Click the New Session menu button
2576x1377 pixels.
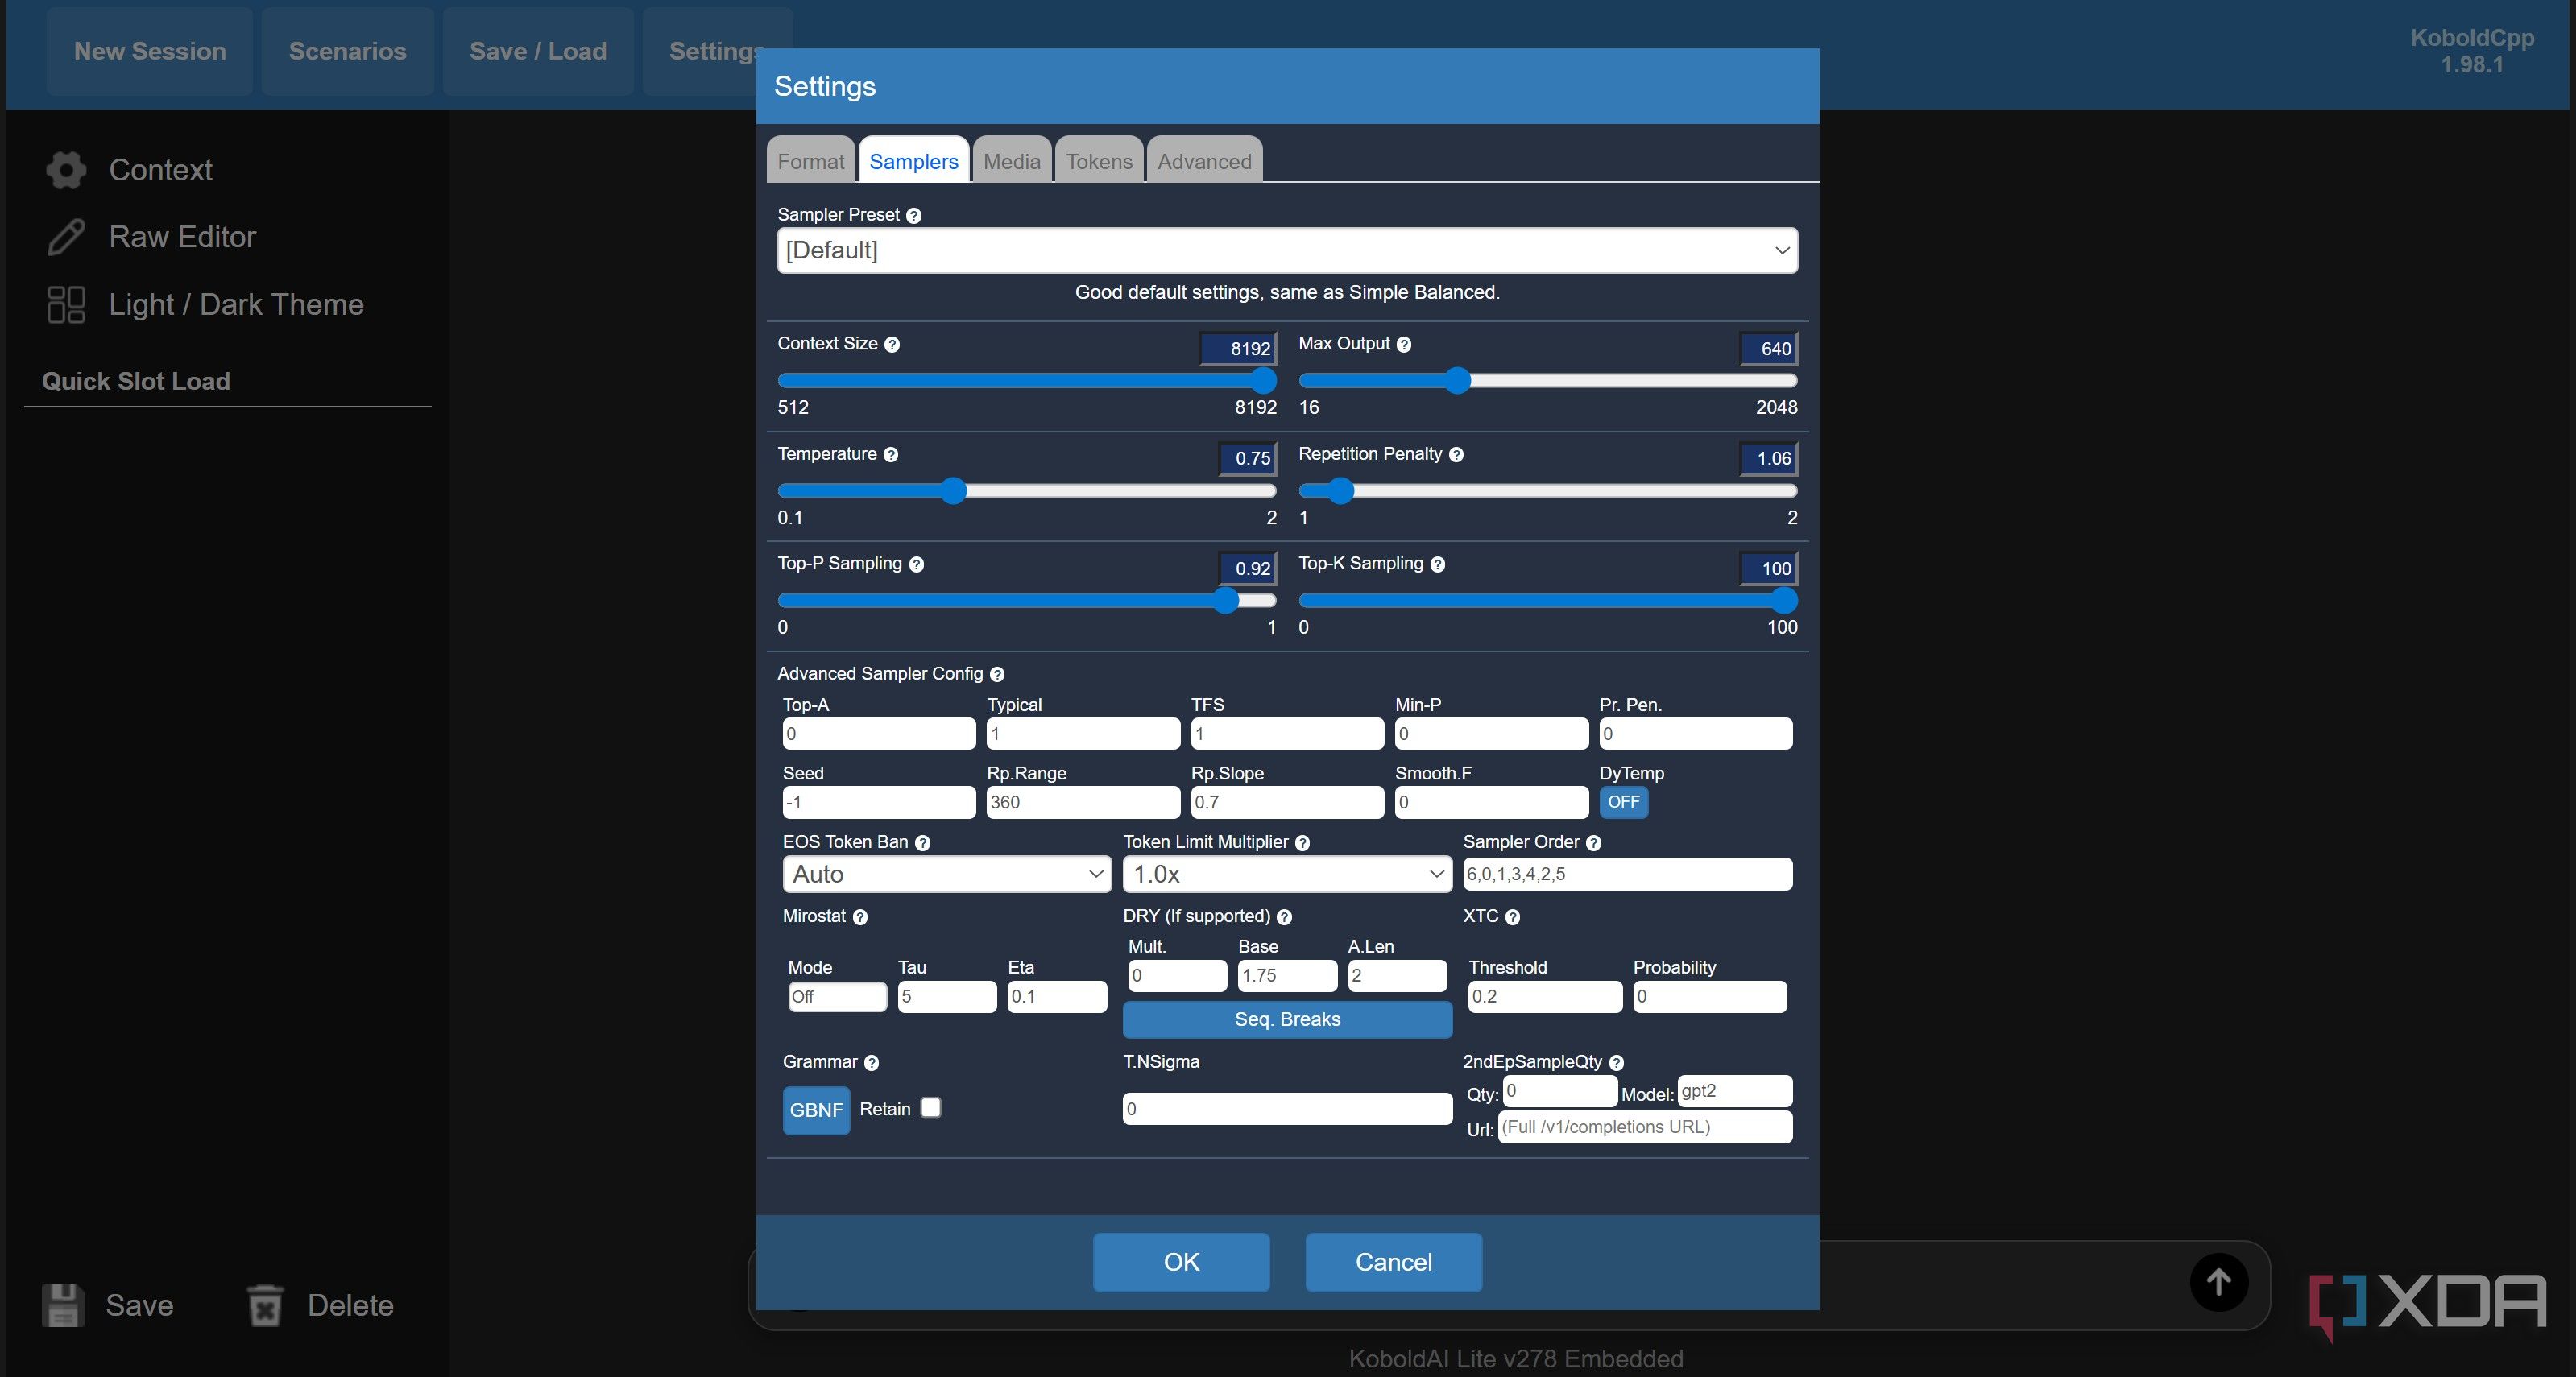[x=150, y=51]
